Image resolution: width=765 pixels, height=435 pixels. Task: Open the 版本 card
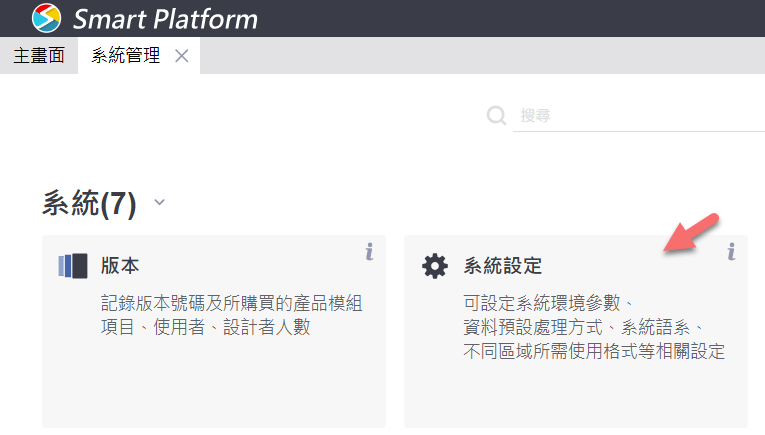click(214, 331)
